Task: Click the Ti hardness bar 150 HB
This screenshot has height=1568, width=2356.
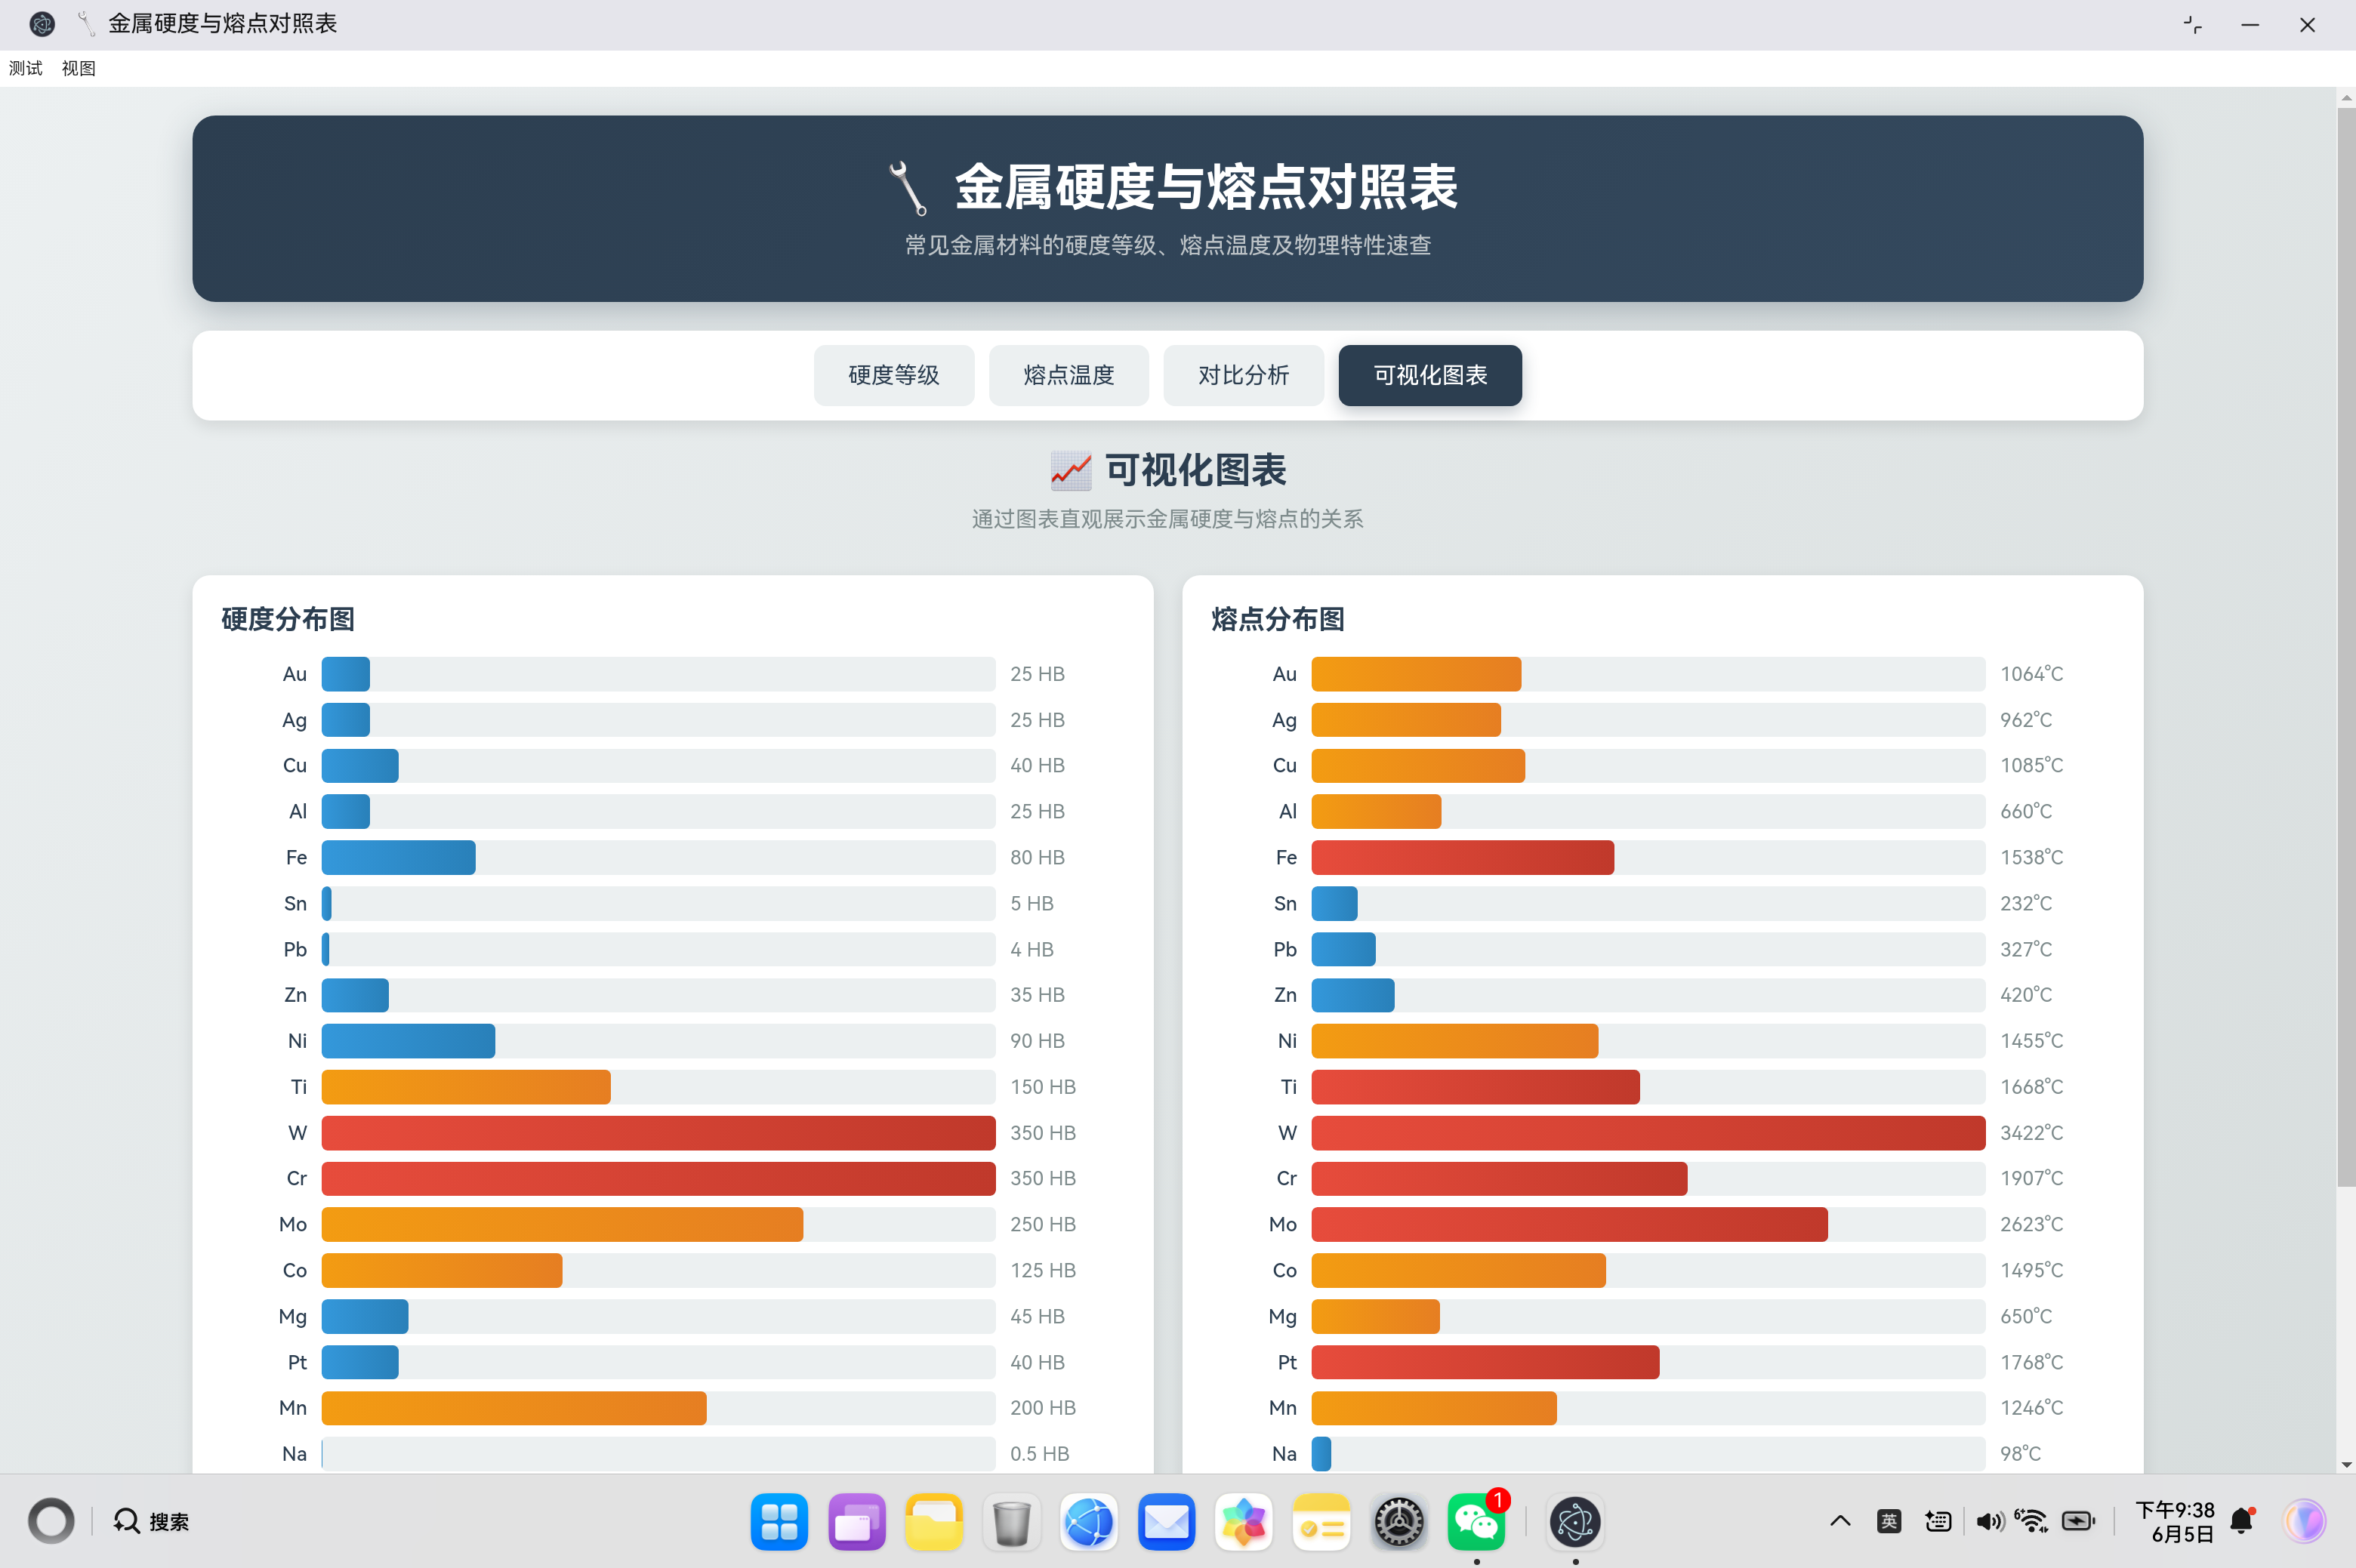Action: tap(466, 1087)
